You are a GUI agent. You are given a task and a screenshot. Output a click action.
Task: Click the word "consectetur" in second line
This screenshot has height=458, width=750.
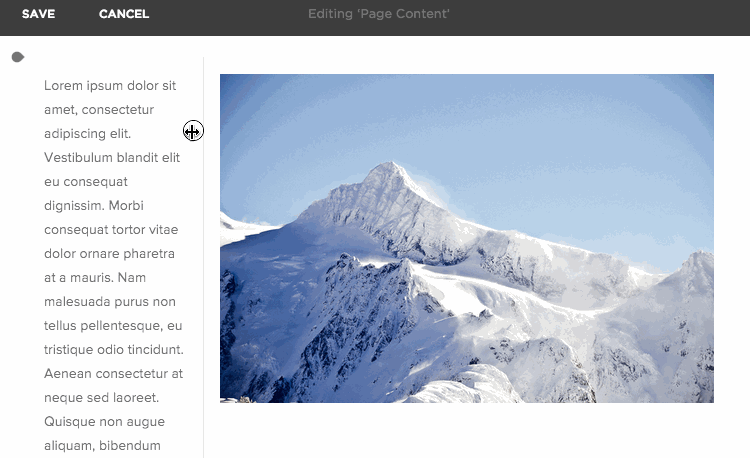[118, 110]
